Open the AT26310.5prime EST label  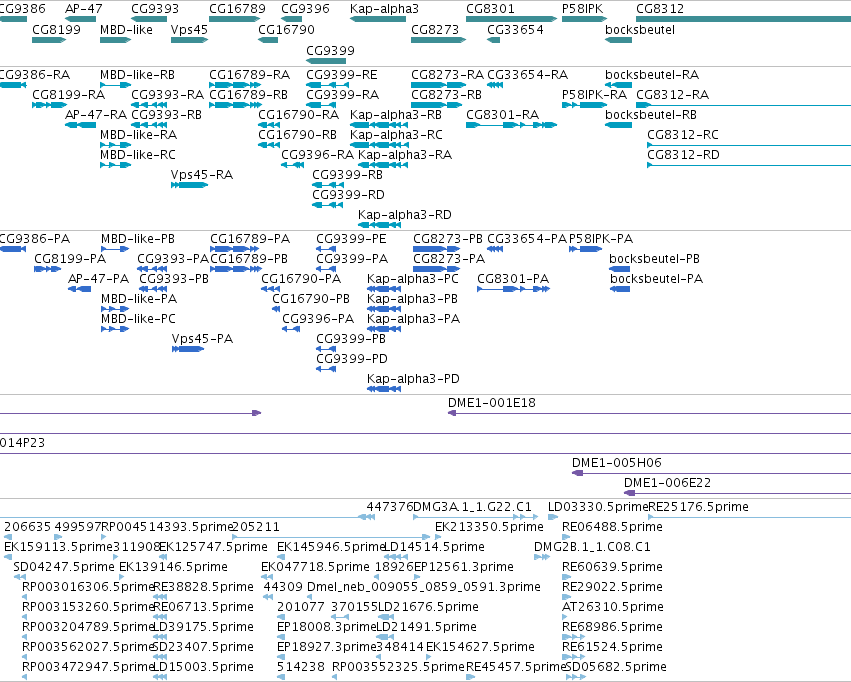613,607
